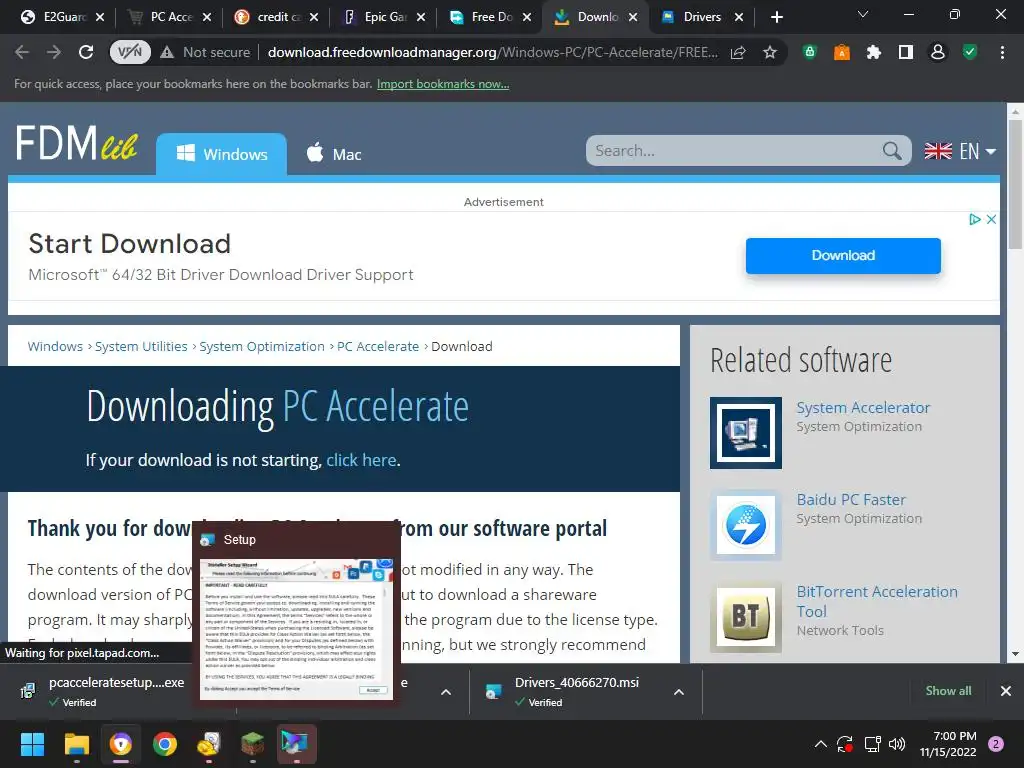Open System Accelerator related software link
The image size is (1024, 768).
(x=863, y=408)
